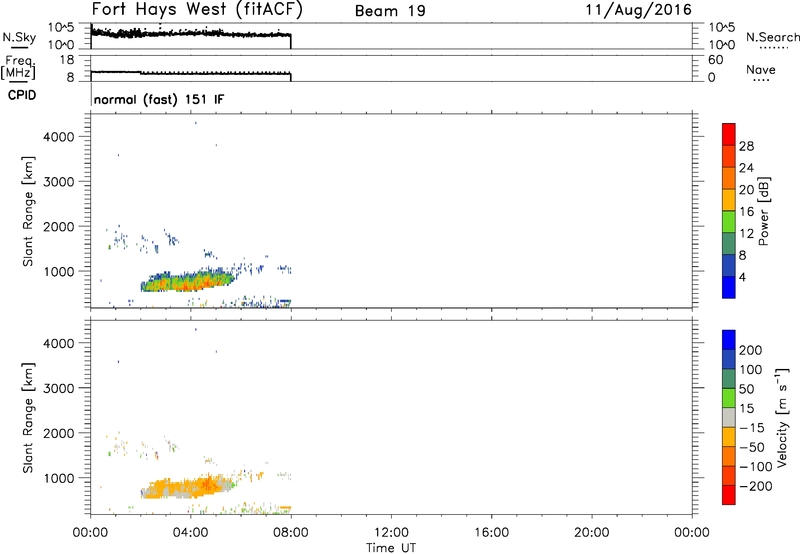
Task: Click the '28' power colorbar value
Action: click(746, 146)
